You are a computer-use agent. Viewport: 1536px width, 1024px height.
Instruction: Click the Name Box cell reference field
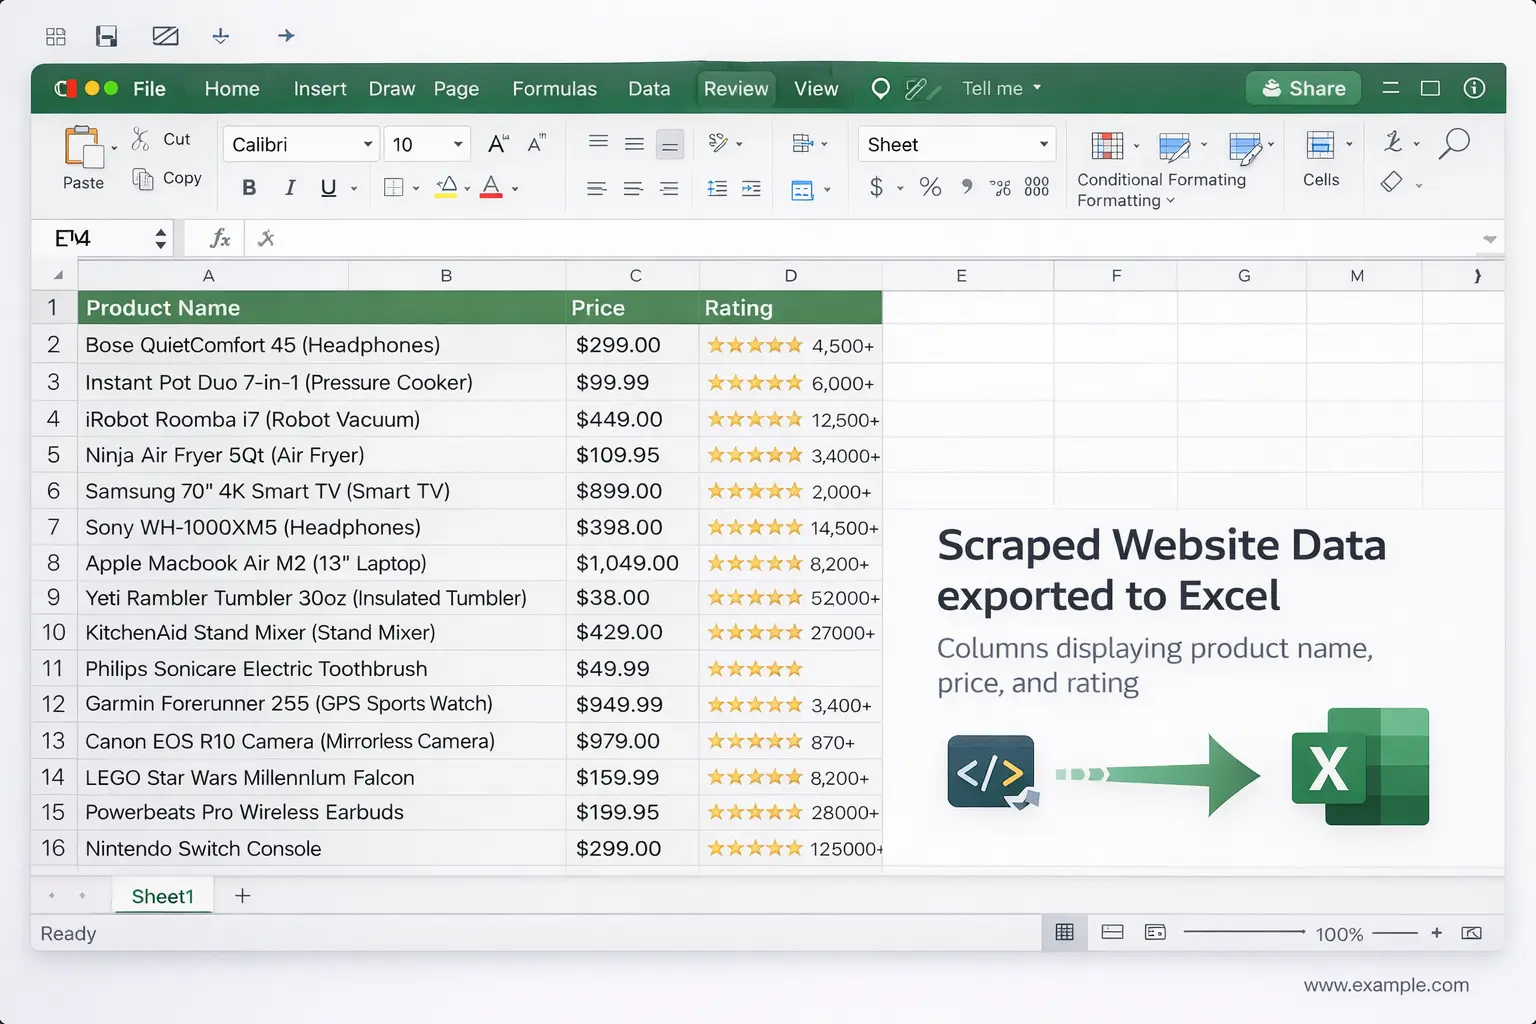pos(102,238)
